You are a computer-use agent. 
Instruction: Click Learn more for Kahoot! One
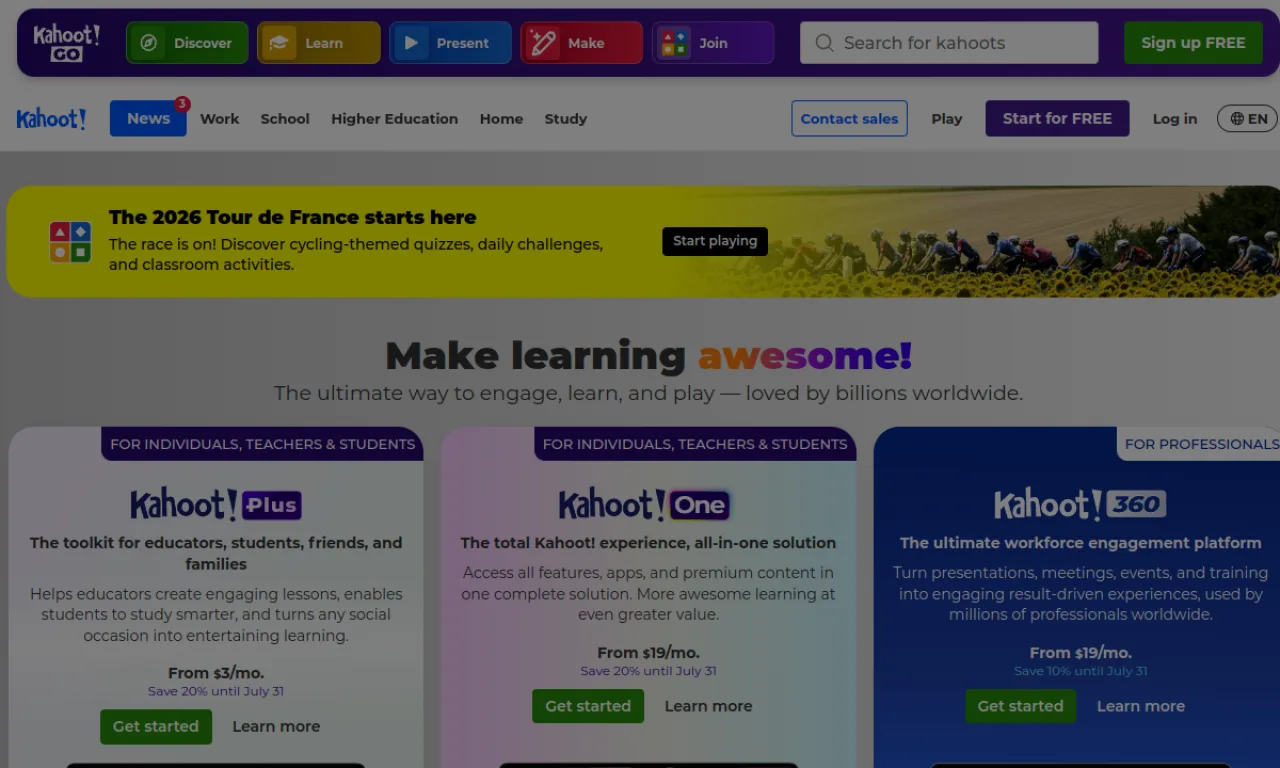[x=708, y=706]
